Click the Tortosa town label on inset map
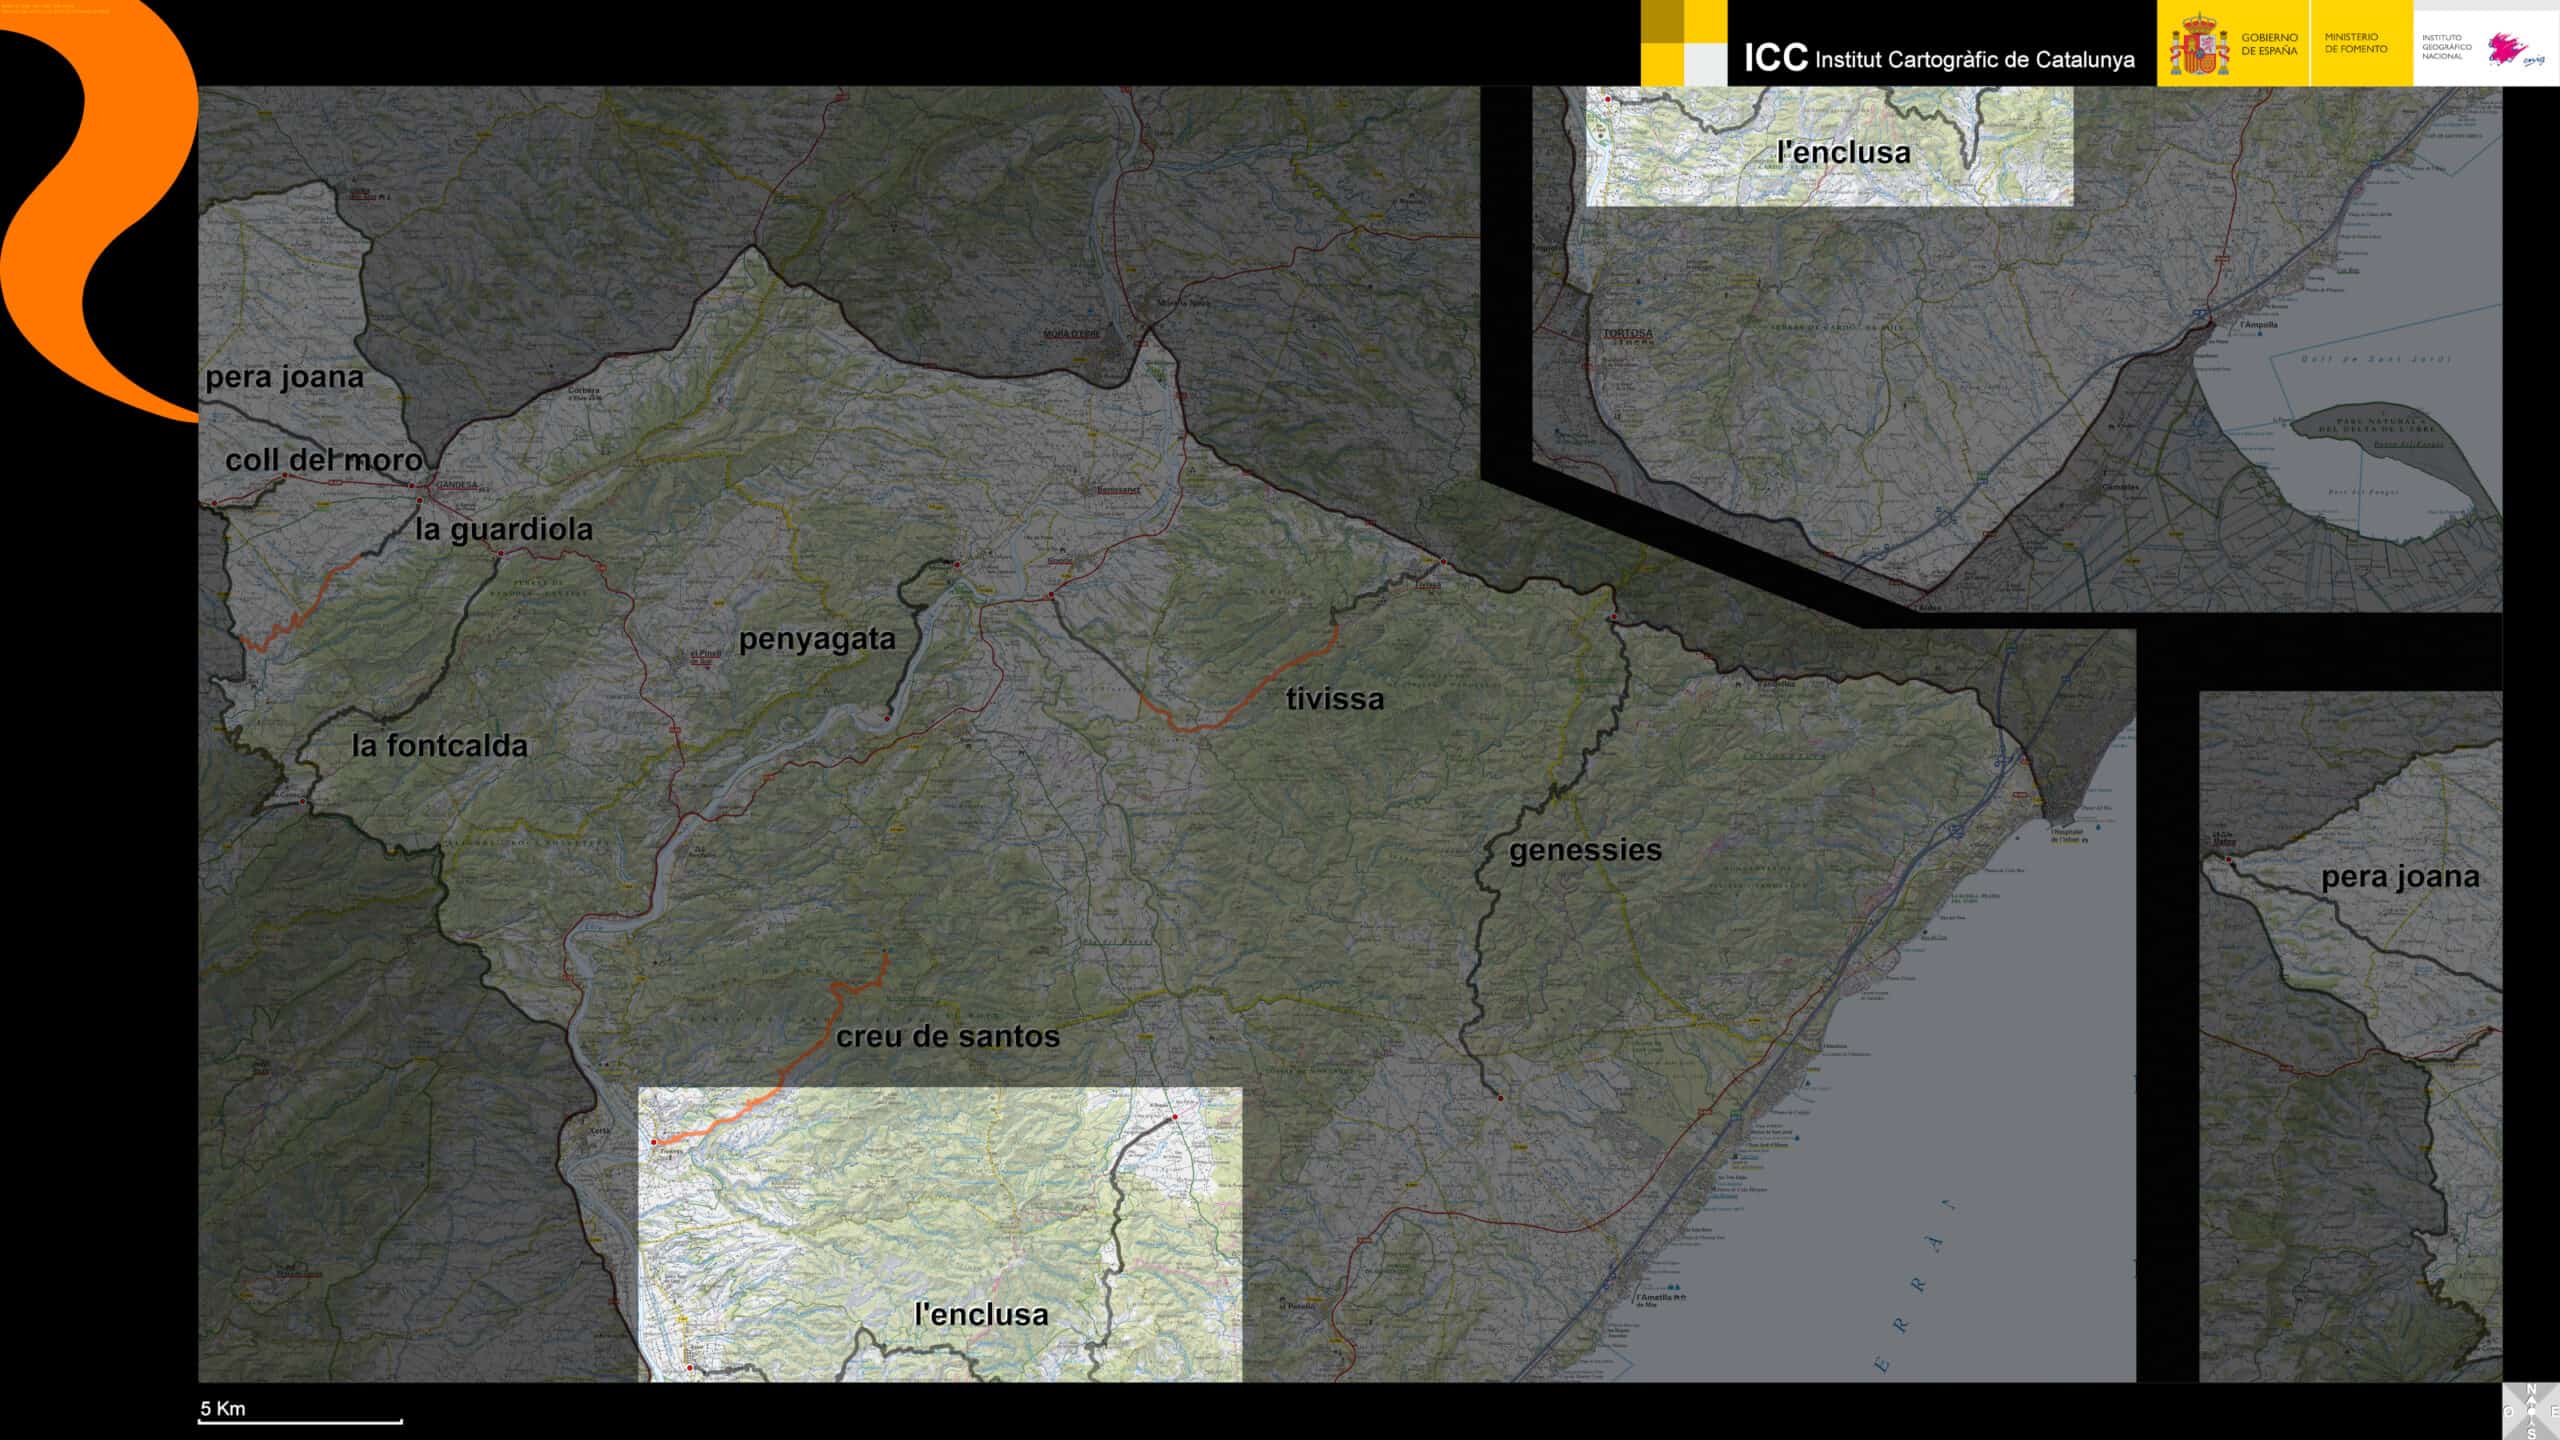The image size is (2560, 1440). 1628,333
